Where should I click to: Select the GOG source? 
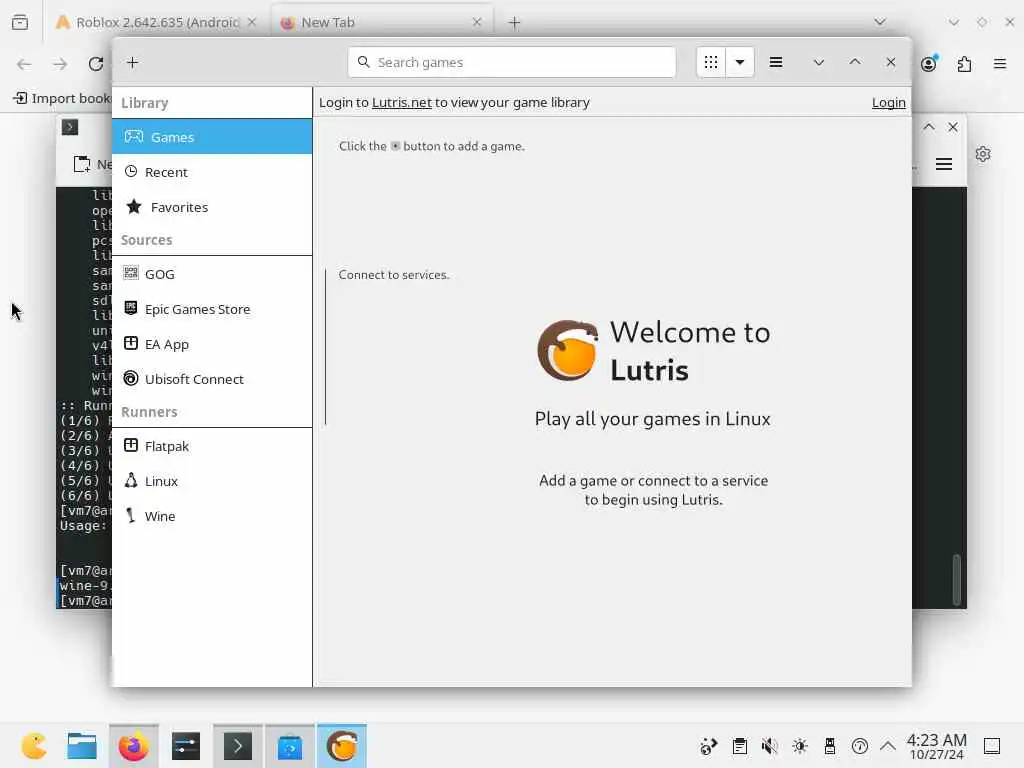(x=212, y=274)
